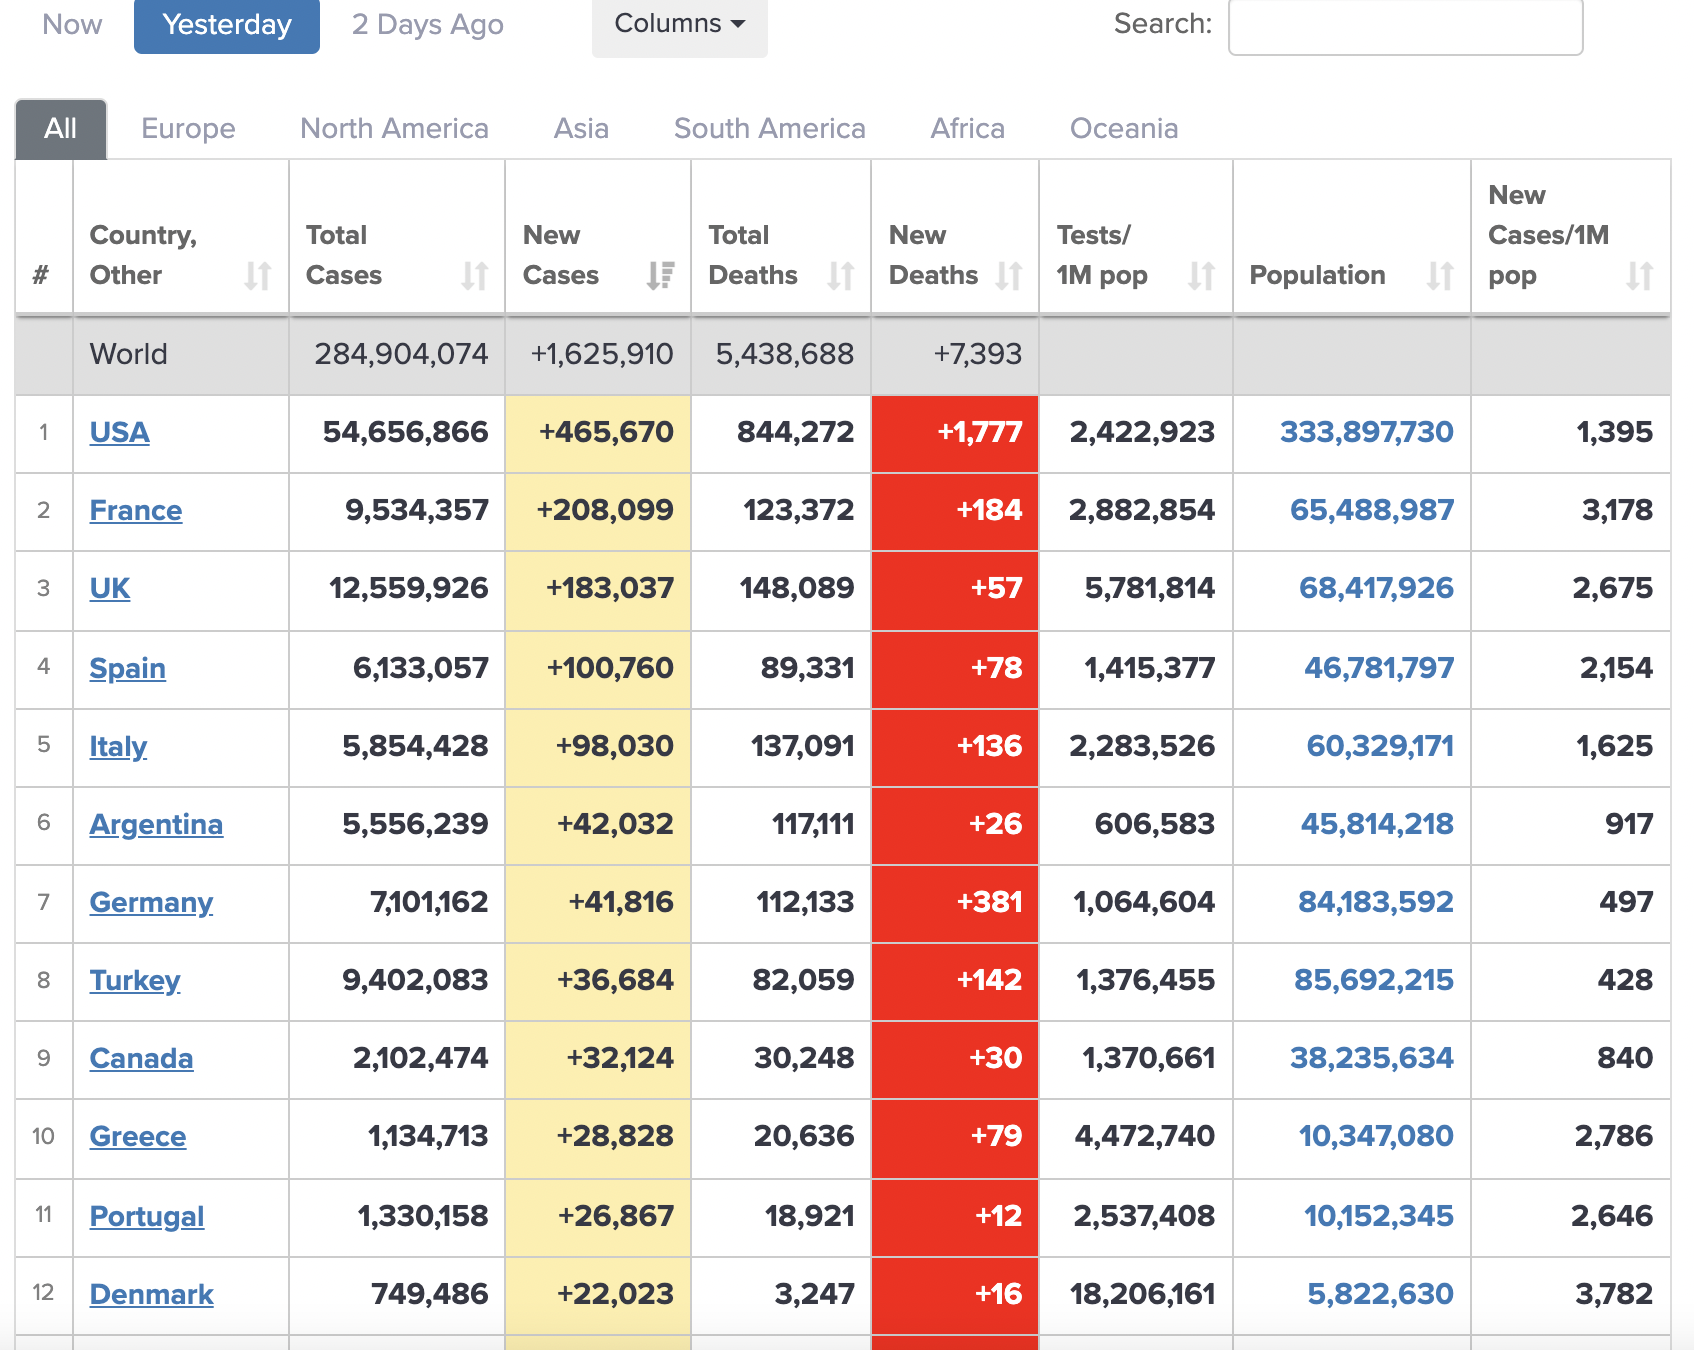Open the Turkey country link
The image size is (1694, 1350).
(135, 980)
